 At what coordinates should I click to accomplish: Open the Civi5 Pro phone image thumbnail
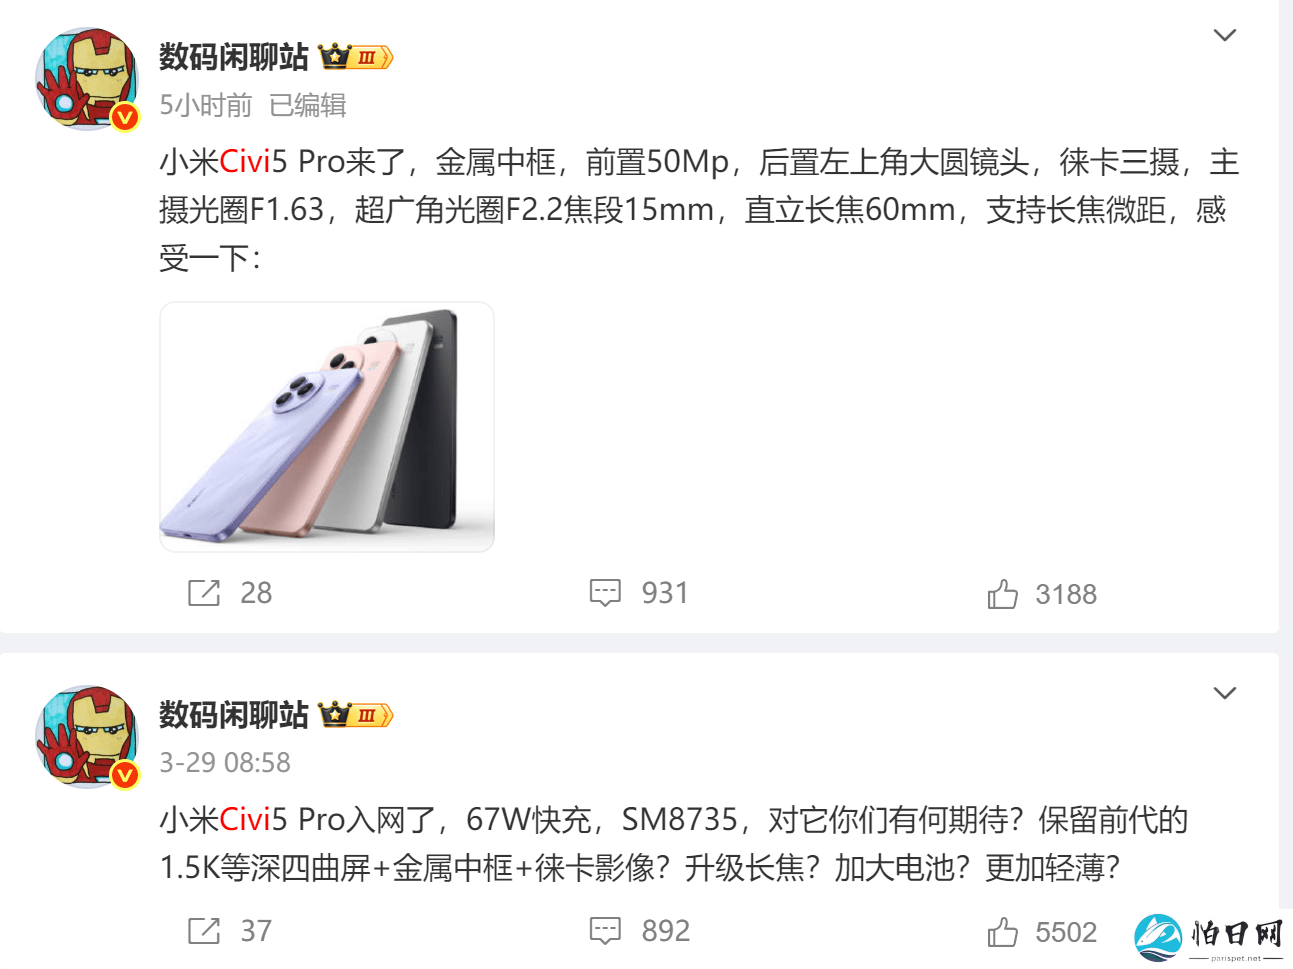pyautogui.click(x=327, y=427)
